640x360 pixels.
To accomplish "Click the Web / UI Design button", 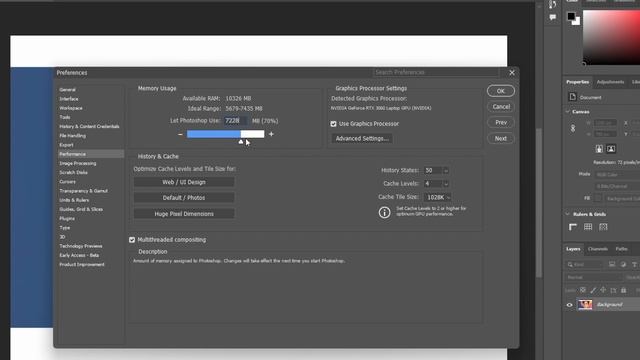I will point(184,182).
